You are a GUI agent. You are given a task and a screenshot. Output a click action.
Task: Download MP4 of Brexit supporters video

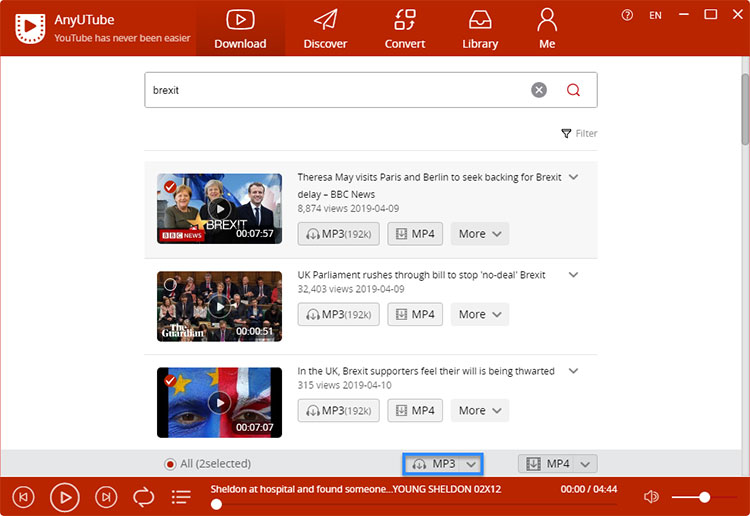[415, 410]
